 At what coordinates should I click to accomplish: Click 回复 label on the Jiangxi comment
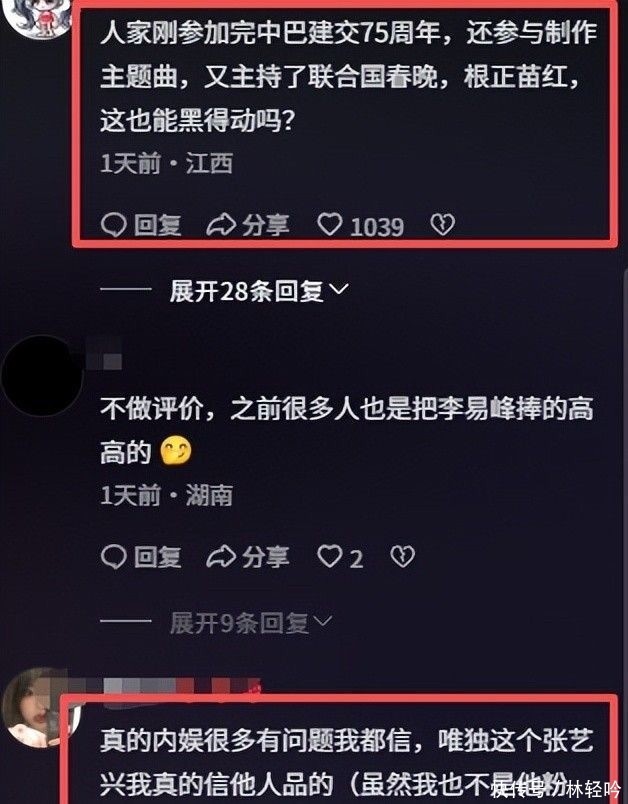157,225
